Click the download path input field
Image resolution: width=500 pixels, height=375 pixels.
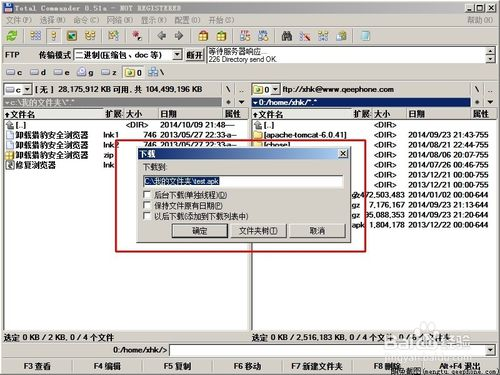pyautogui.click(x=243, y=181)
